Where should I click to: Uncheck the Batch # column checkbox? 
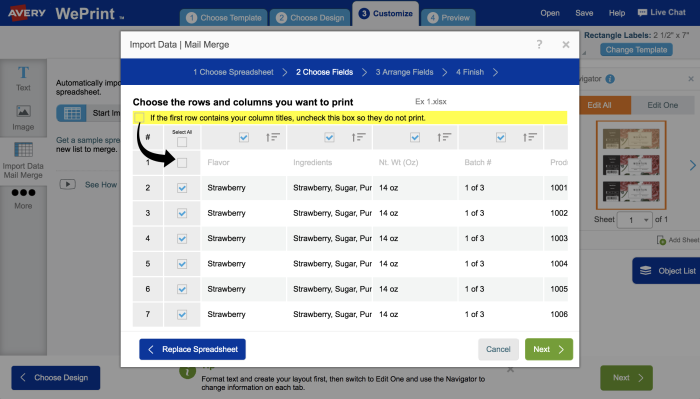pos(501,137)
